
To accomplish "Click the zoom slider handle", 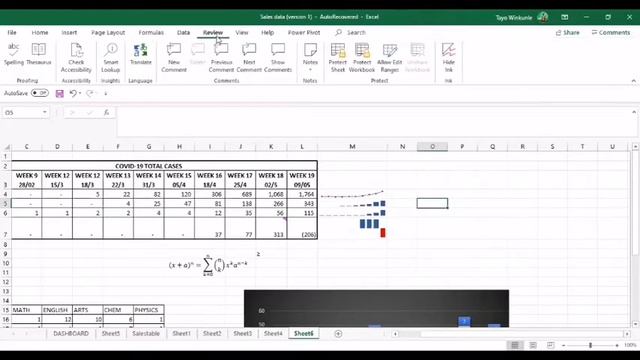I will tap(590, 345).
